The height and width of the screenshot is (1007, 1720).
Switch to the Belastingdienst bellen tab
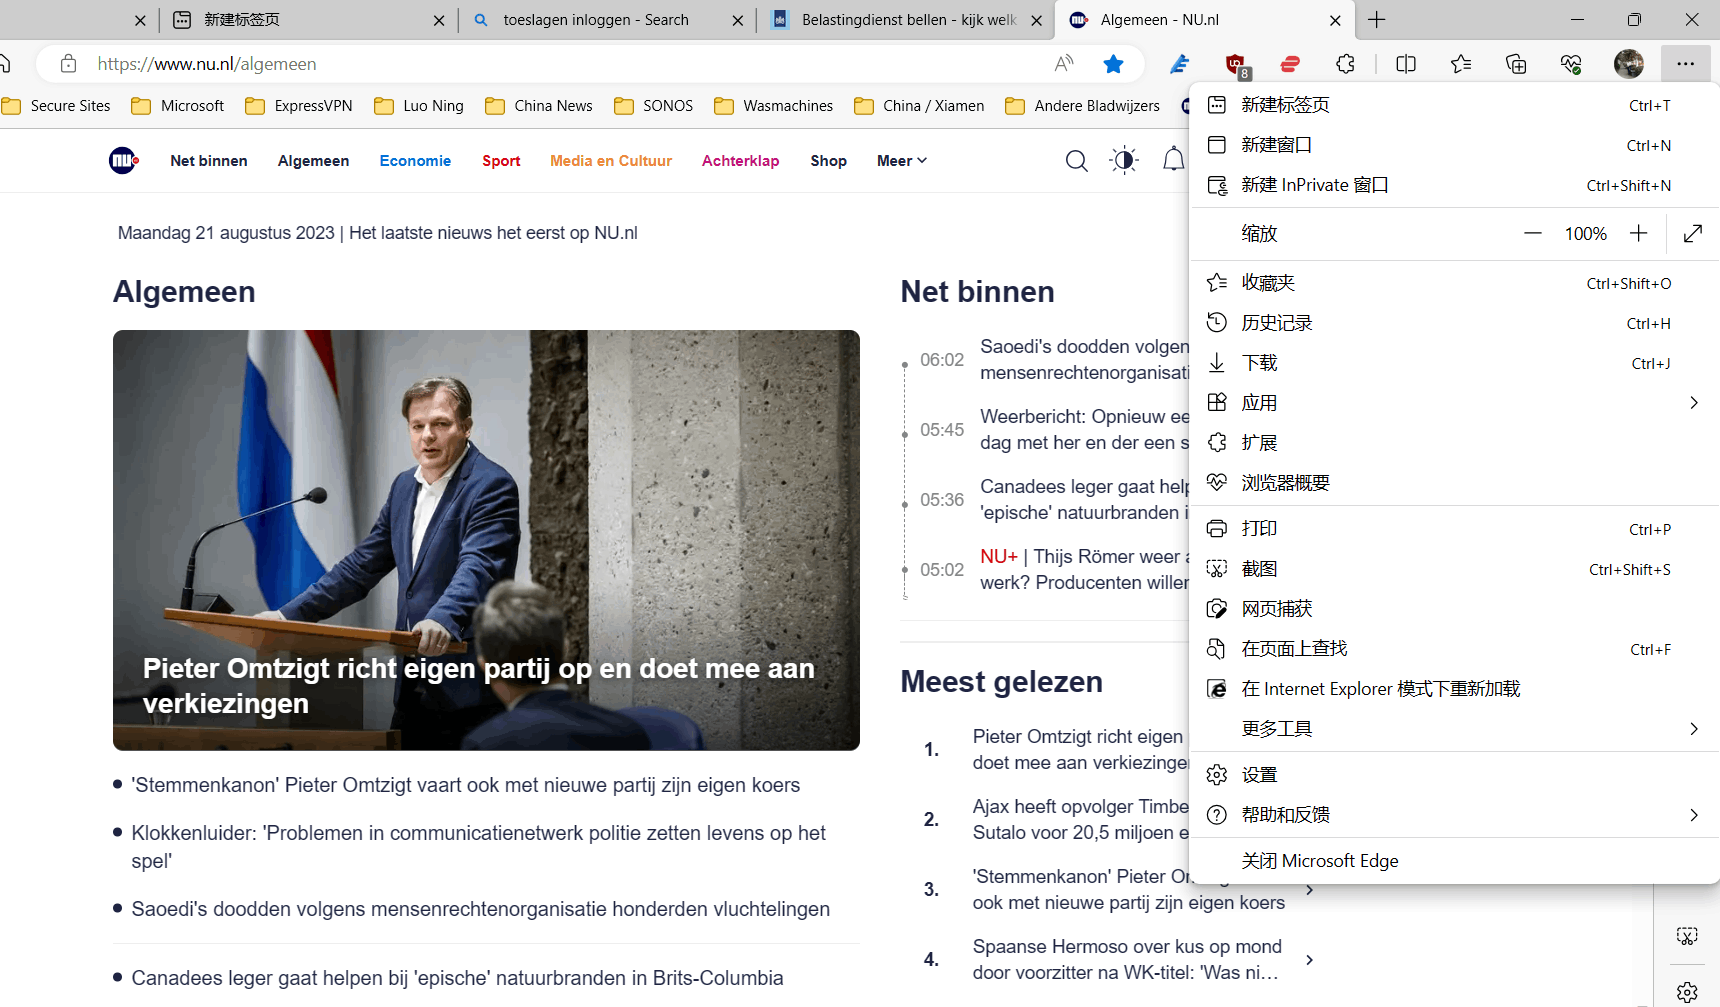click(x=908, y=20)
